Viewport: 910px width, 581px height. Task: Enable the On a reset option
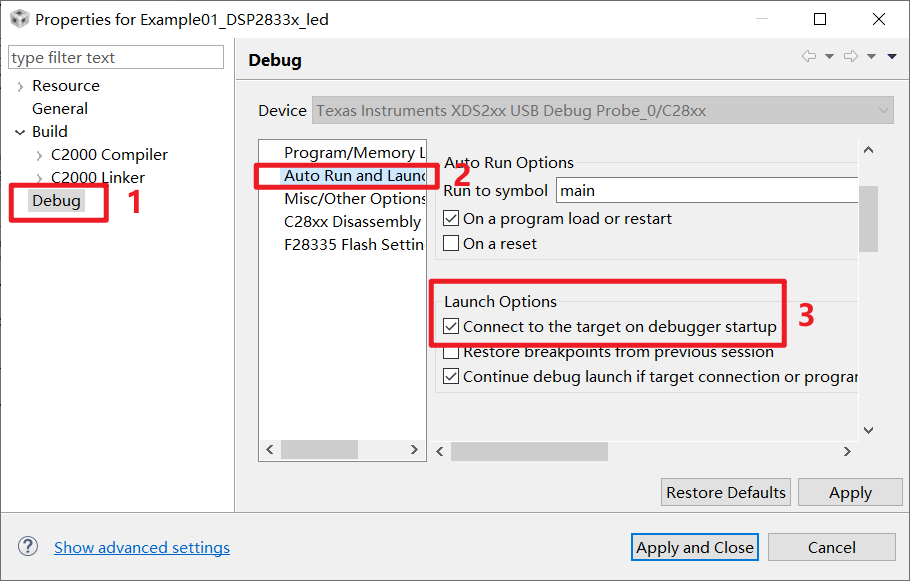[x=449, y=241]
